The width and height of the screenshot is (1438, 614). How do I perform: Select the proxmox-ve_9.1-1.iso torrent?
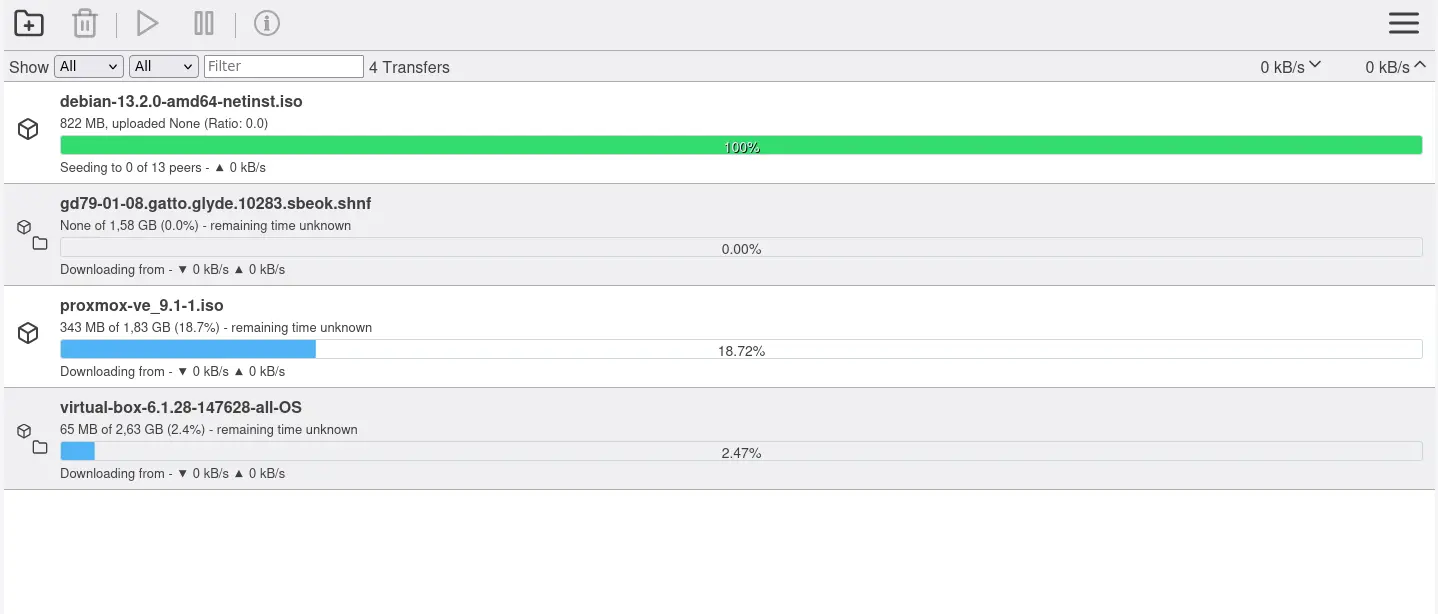141,305
